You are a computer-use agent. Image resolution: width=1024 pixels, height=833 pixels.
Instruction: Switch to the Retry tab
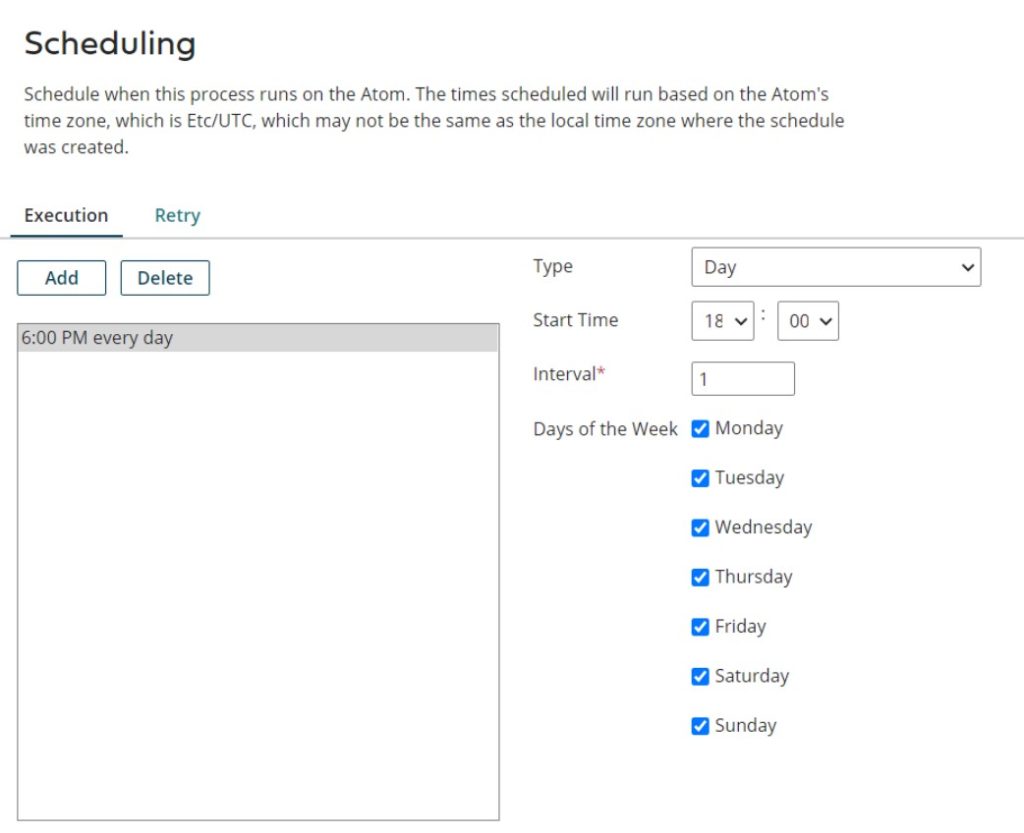(x=177, y=215)
